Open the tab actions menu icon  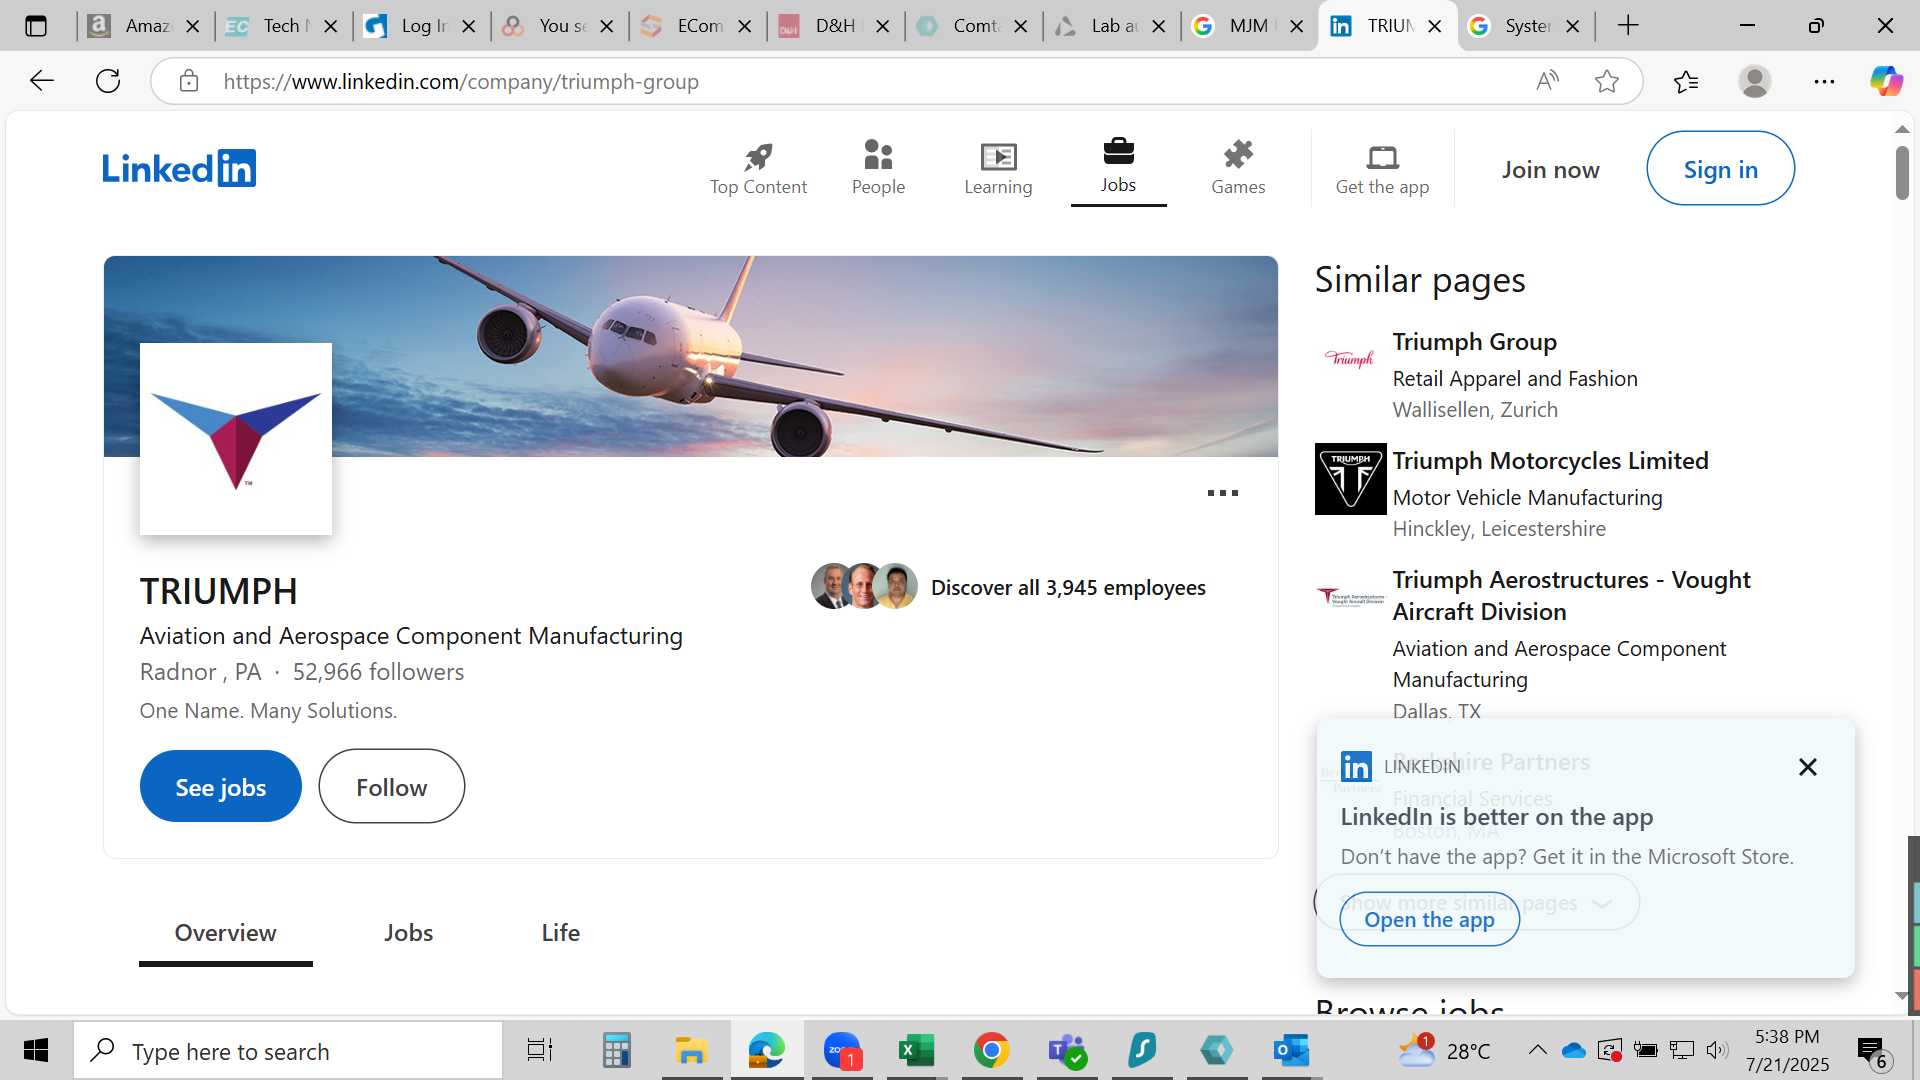pyautogui.click(x=36, y=26)
